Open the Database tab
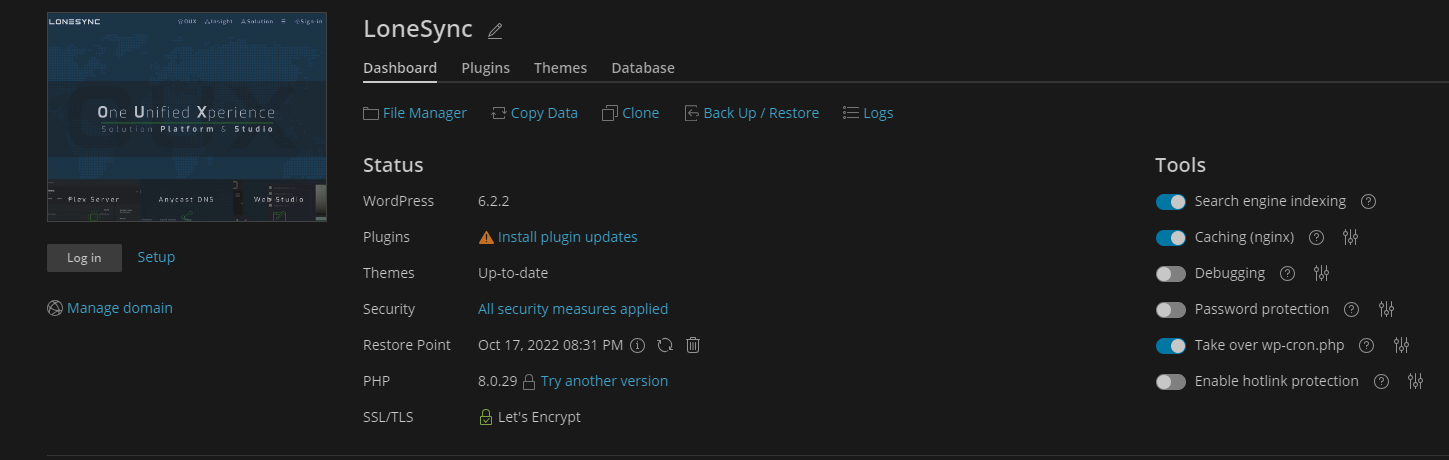 coord(643,68)
